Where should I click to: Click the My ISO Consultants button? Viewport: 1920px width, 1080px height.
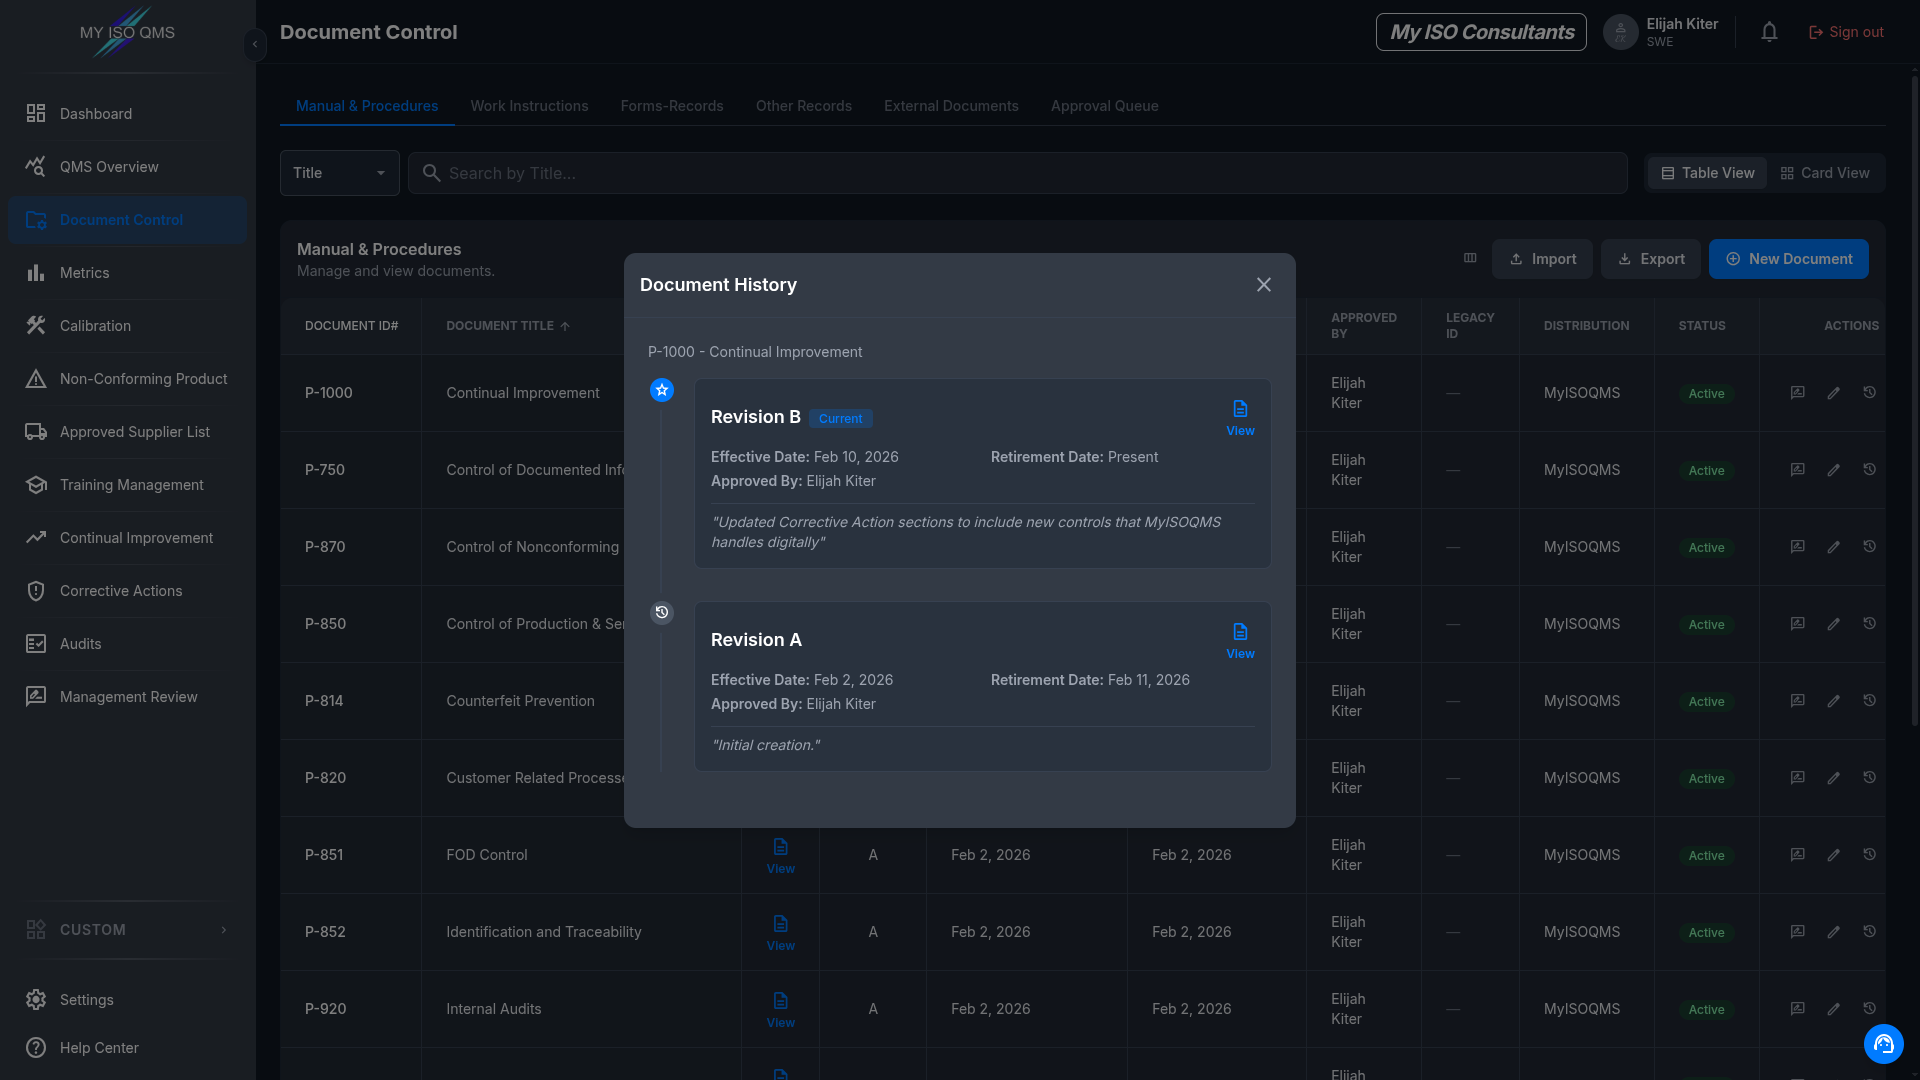pyautogui.click(x=1481, y=32)
